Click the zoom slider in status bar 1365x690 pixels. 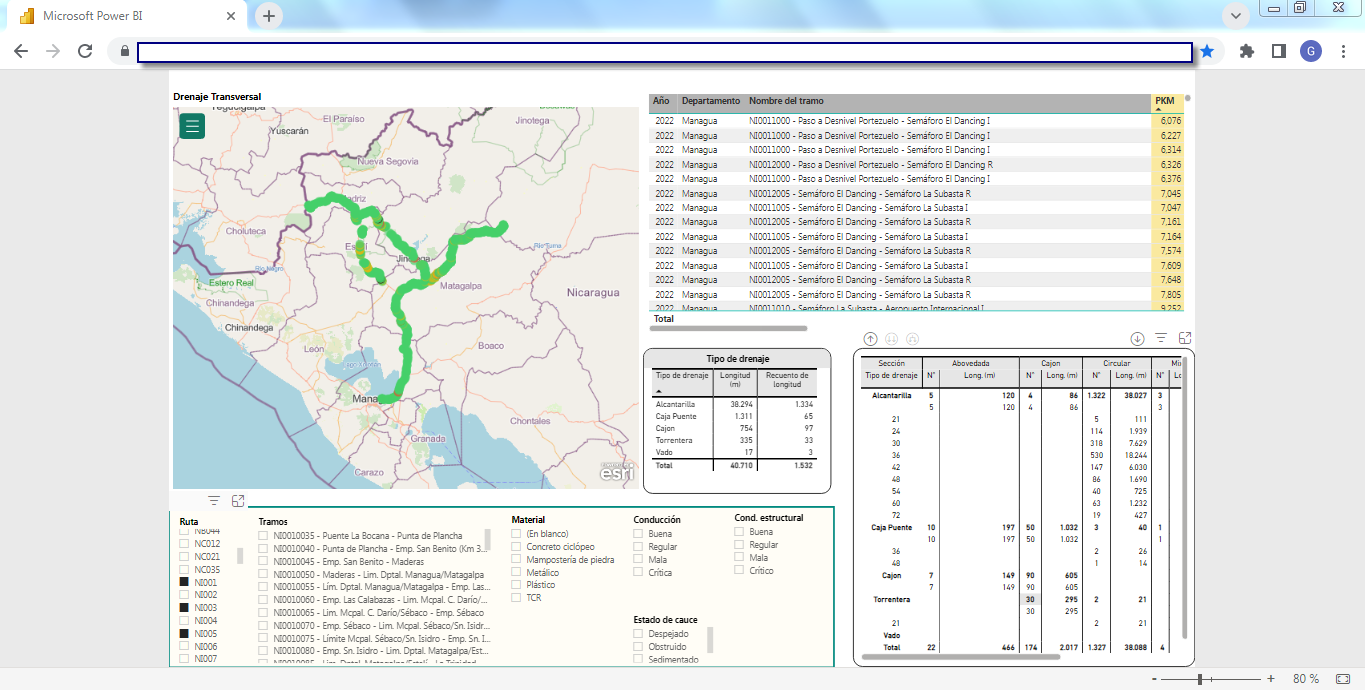[1199, 679]
